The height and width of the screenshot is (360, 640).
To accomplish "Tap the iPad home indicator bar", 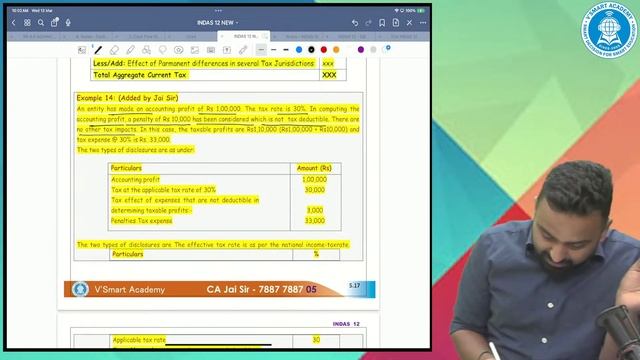I will point(218,345).
